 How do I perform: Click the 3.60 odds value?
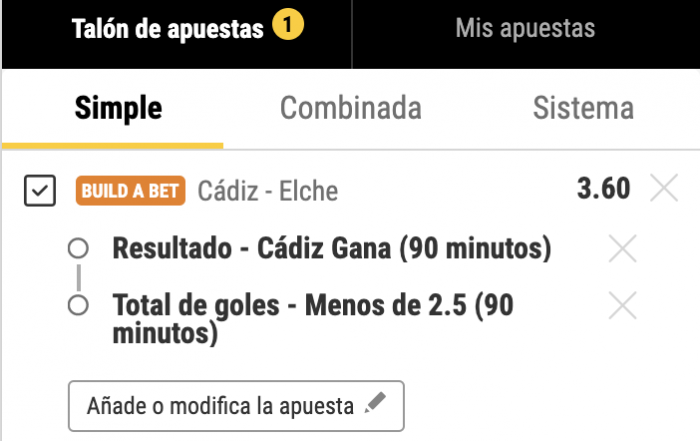coord(603,188)
